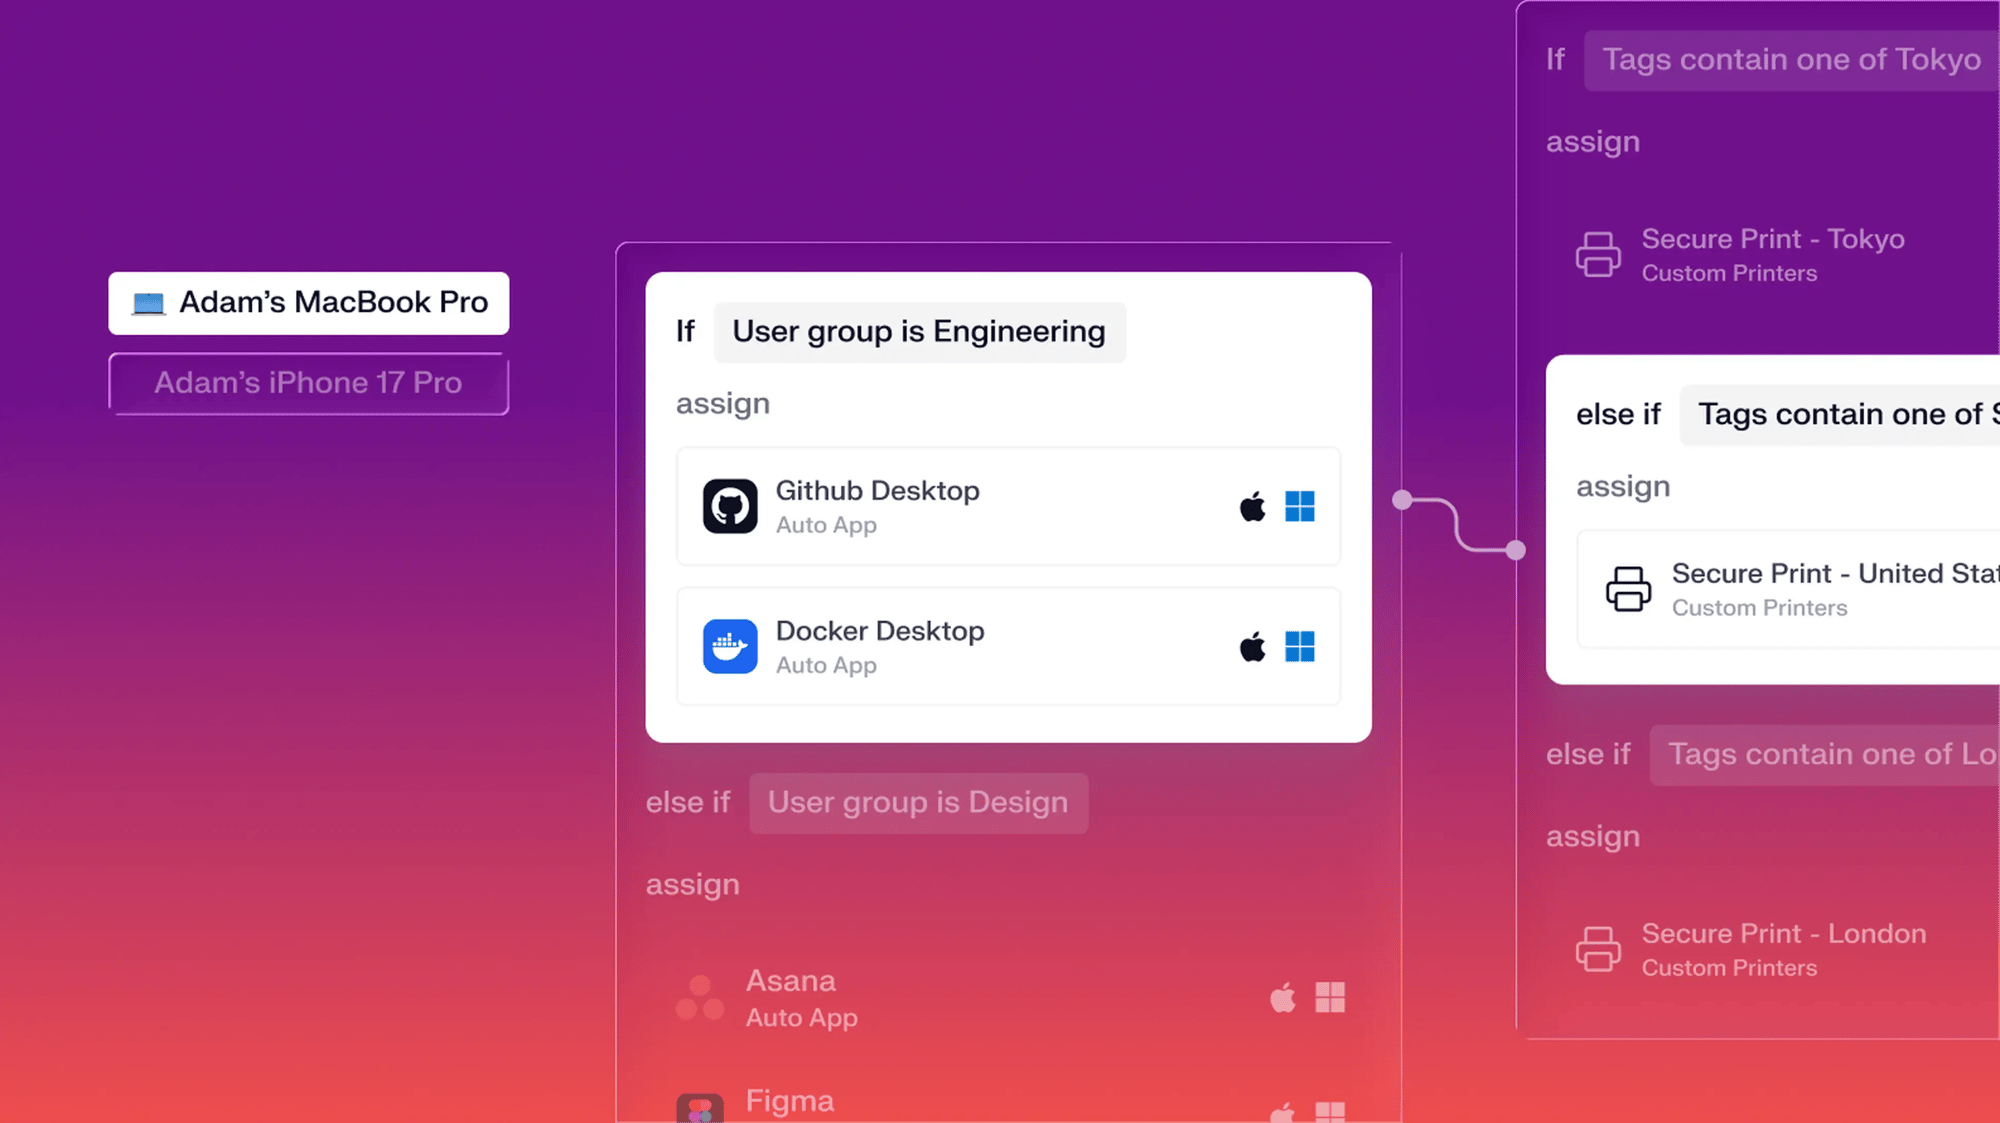Open the "Tags contain one of Tokyo" selector

pyautogui.click(x=1789, y=59)
